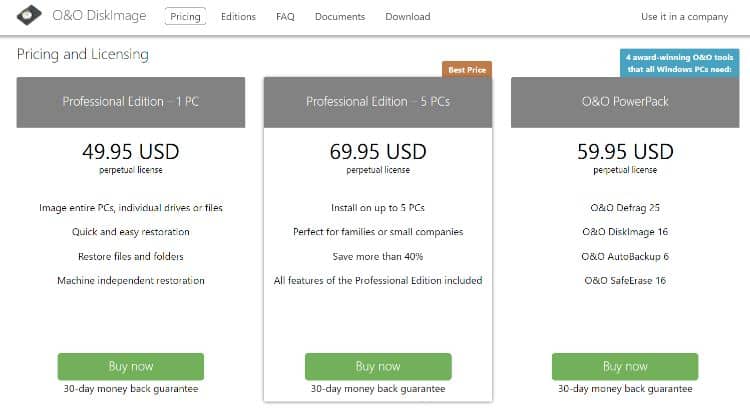750x416 pixels.
Task: Click the O&O SafeErase 16 item
Action: point(625,280)
